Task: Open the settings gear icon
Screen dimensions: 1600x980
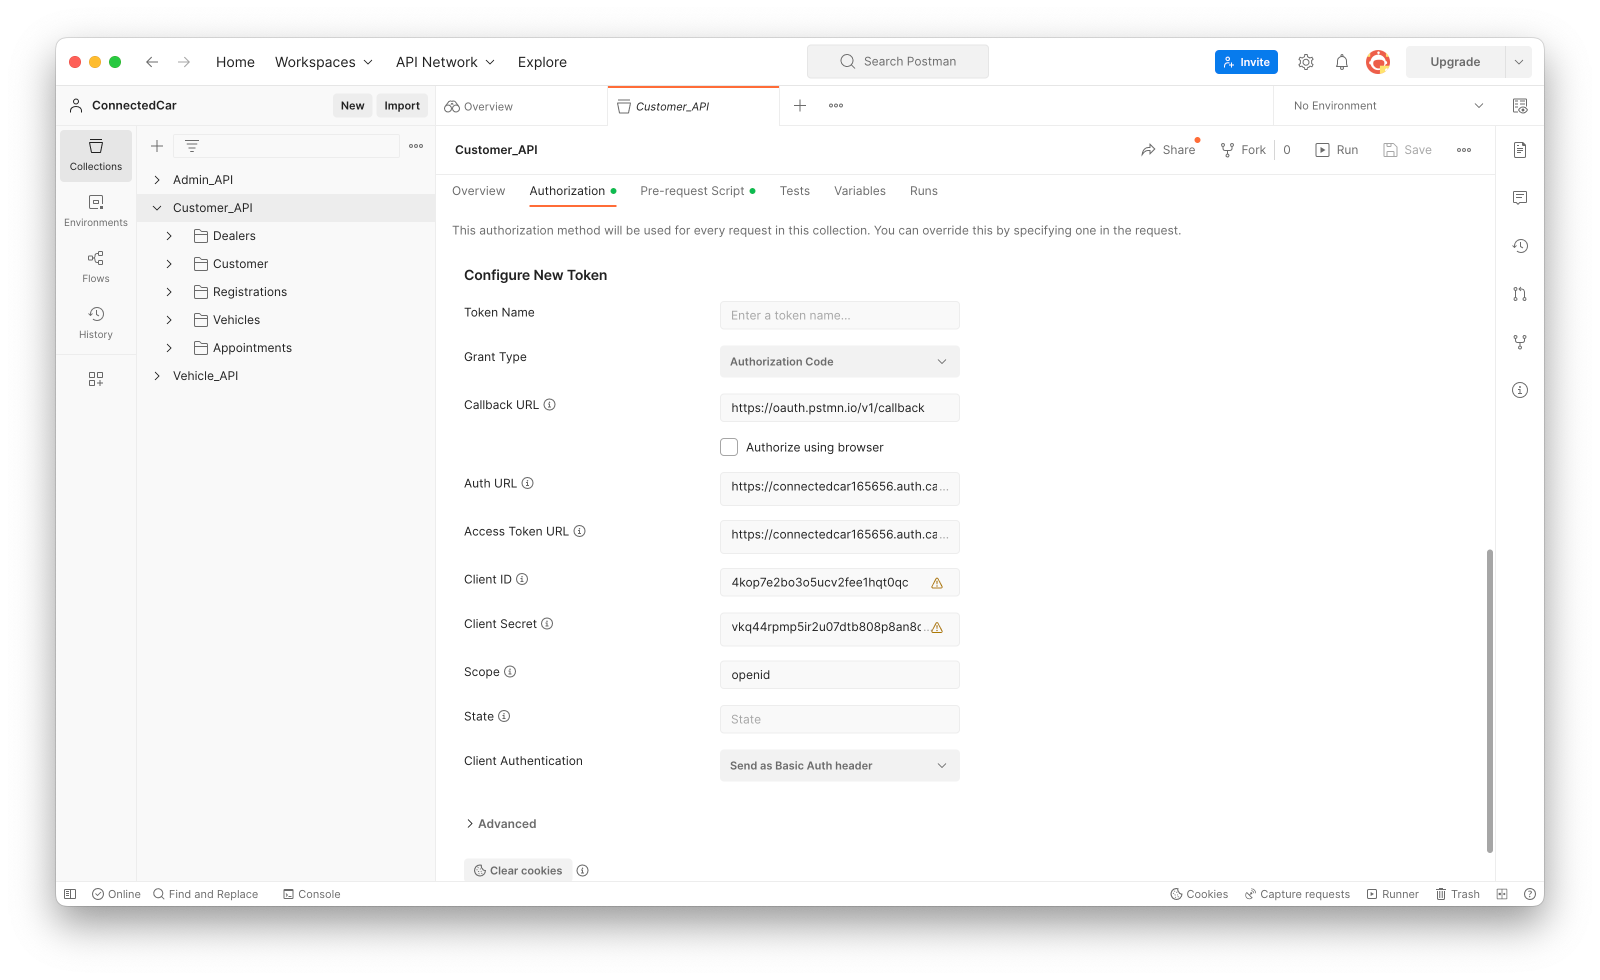Action: (x=1306, y=62)
